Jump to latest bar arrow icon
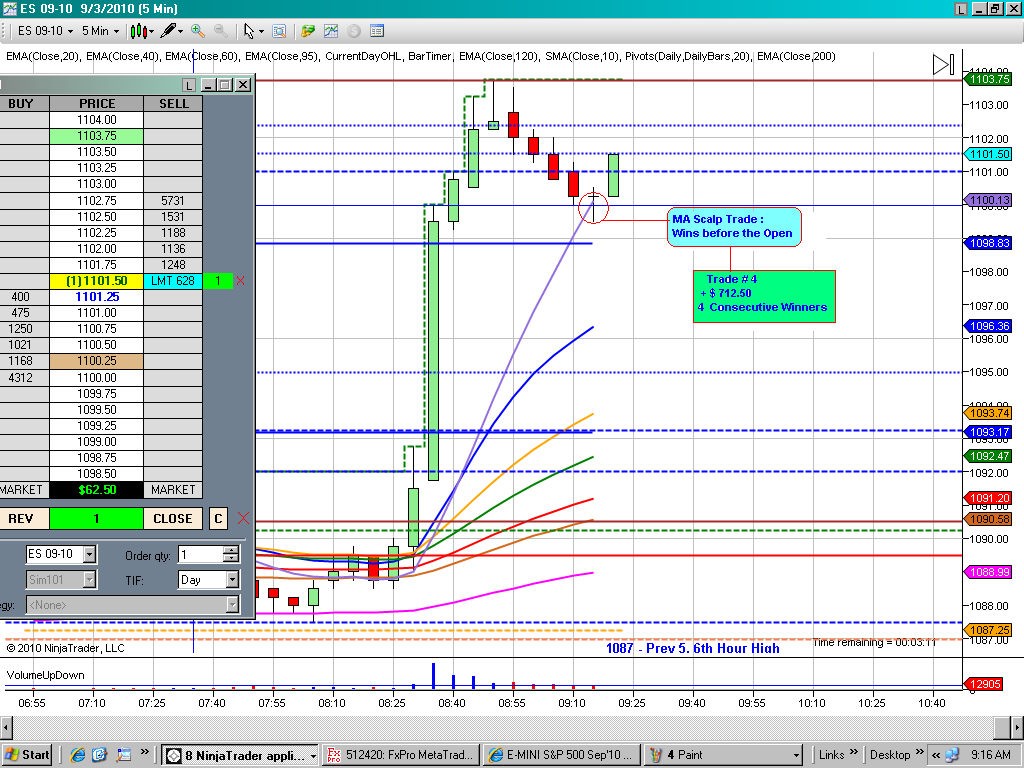1024x768 pixels. tap(944, 64)
